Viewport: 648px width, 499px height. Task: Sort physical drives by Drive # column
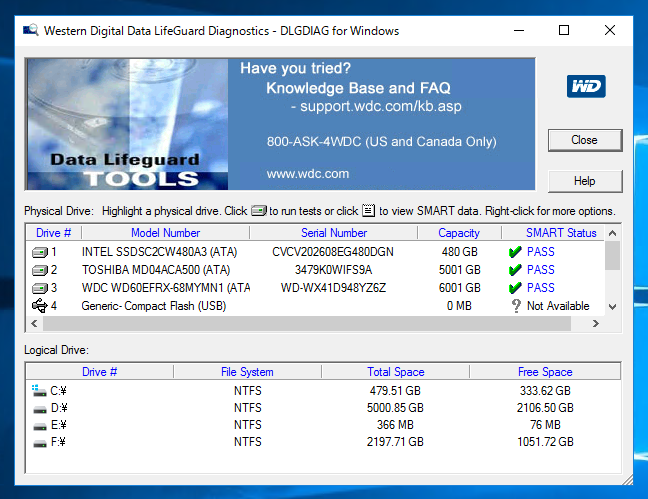(54, 233)
